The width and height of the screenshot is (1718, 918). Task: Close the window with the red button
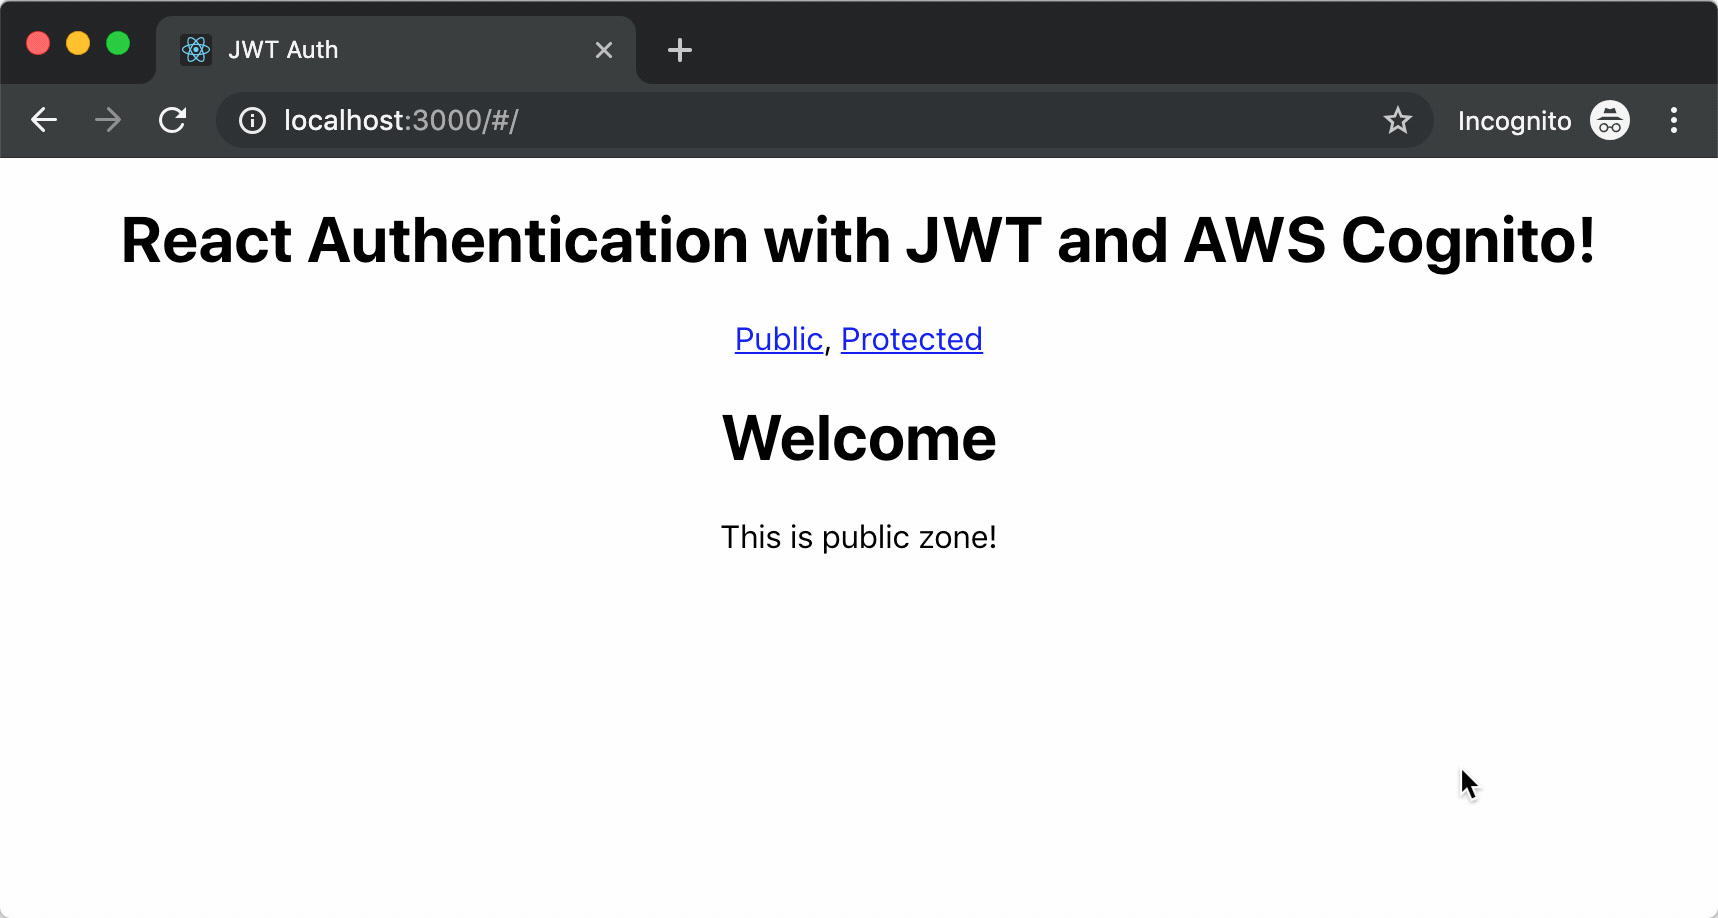[x=38, y=43]
